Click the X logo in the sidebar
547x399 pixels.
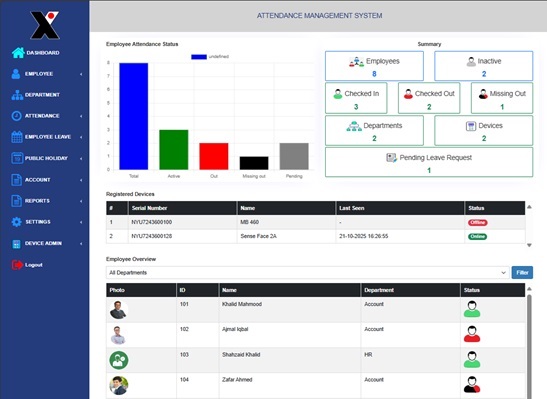(45, 25)
